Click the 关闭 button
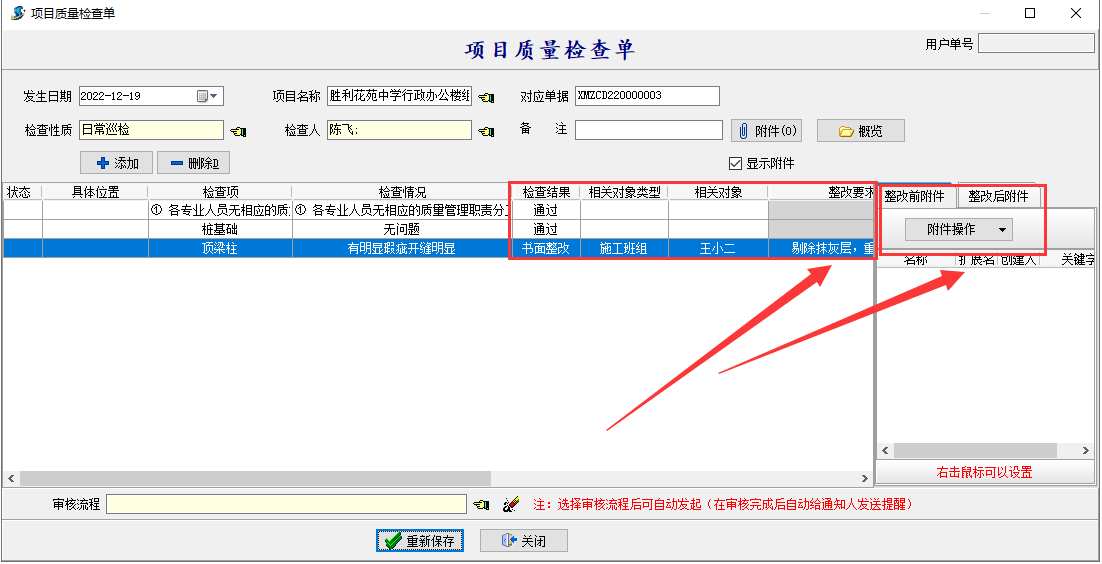Viewport: 1102px width, 564px height. pyautogui.click(x=524, y=541)
